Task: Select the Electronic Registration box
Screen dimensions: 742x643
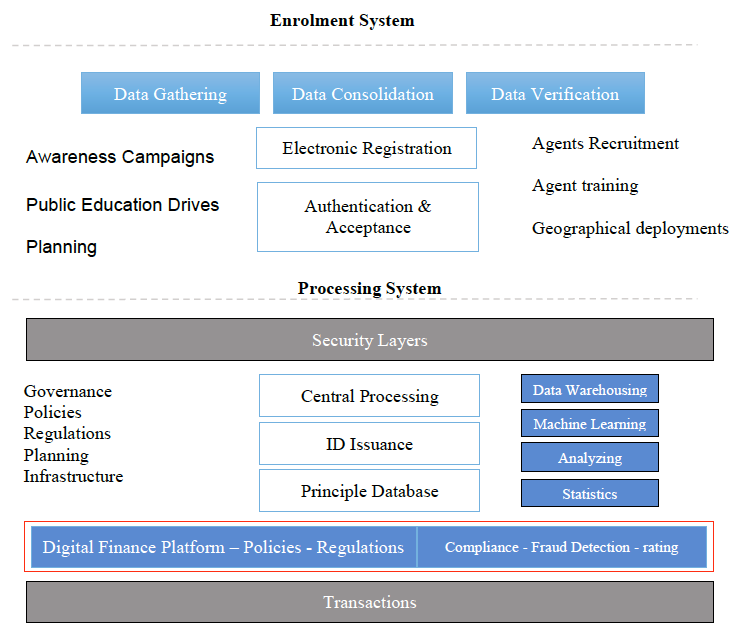Action: [367, 148]
